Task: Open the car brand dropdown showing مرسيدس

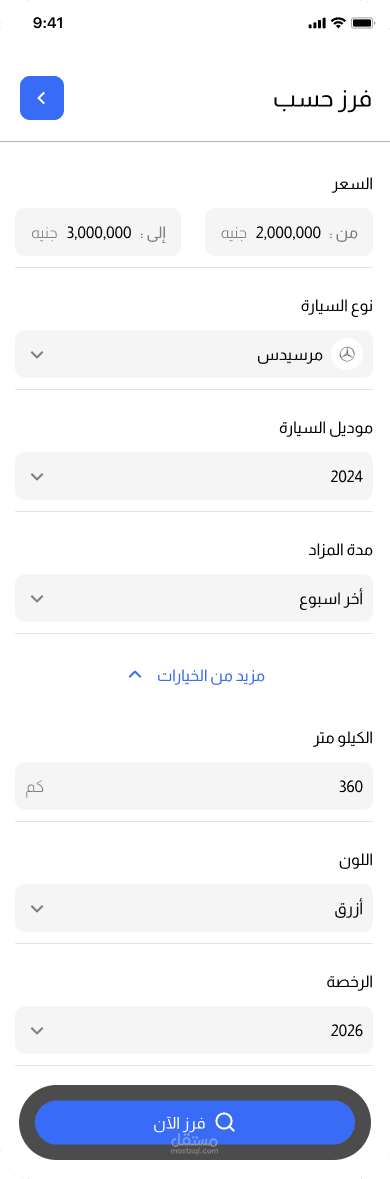Action: (x=194, y=354)
